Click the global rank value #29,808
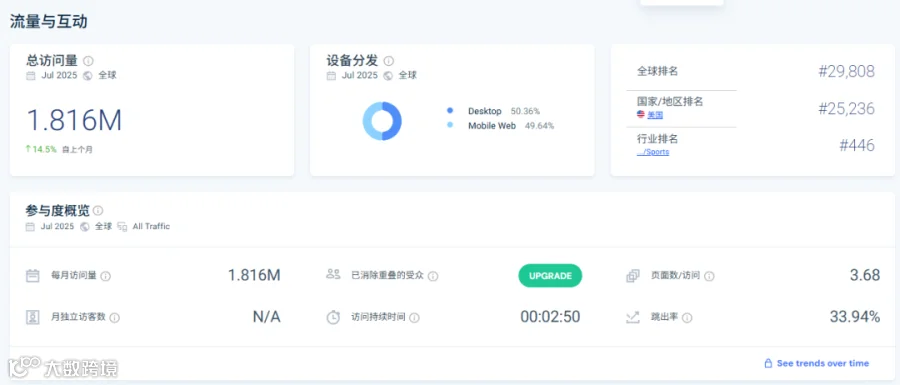The height and width of the screenshot is (385, 900). click(x=847, y=72)
